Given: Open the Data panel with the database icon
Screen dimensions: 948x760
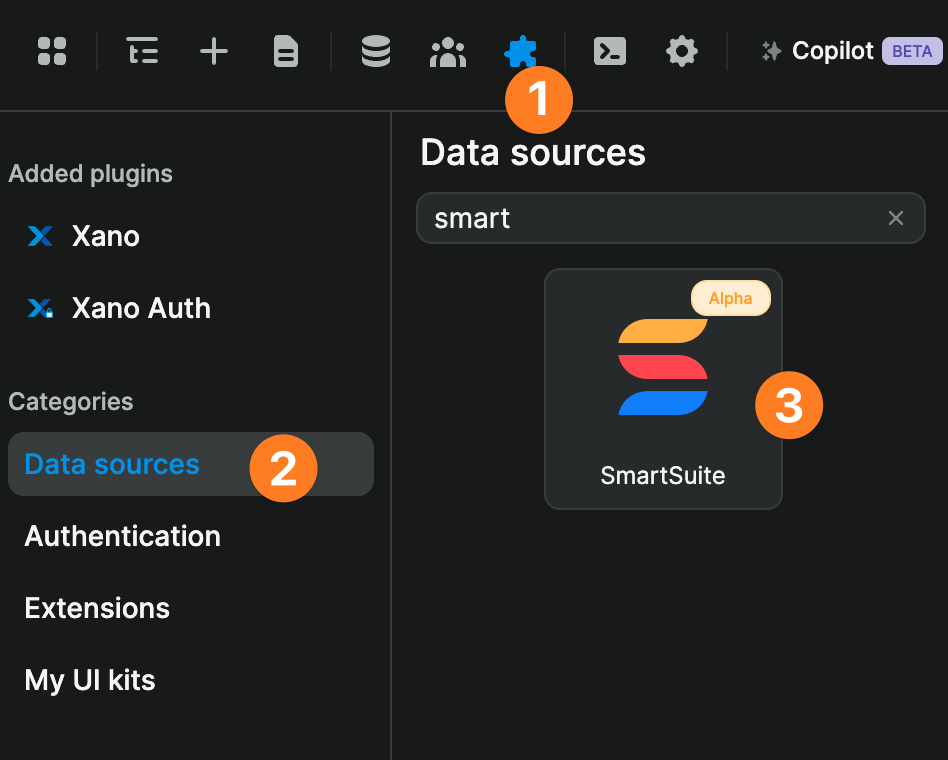Looking at the screenshot, I should [x=376, y=51].
